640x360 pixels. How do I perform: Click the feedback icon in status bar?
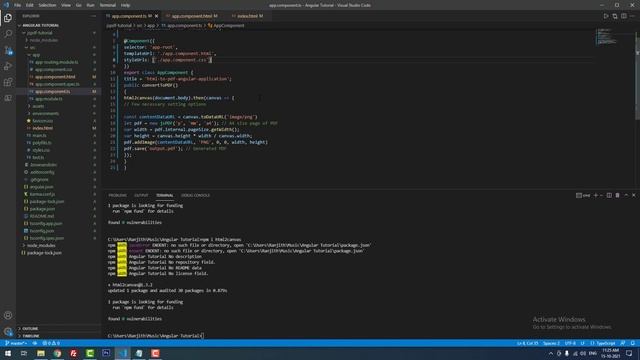[x=623, y=343]
